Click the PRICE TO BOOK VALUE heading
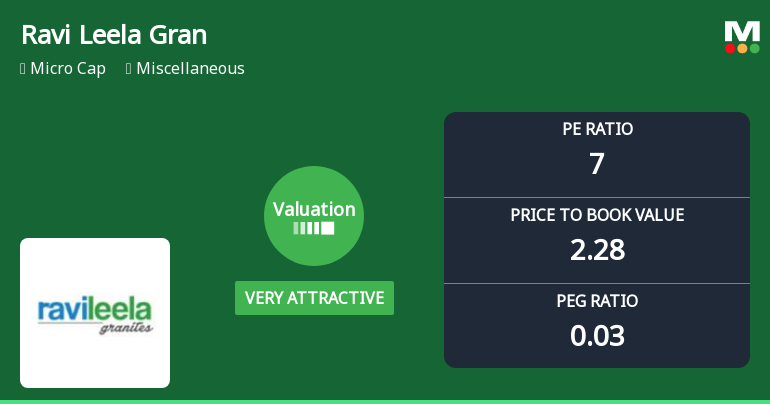770x404 pixels. 597,215
